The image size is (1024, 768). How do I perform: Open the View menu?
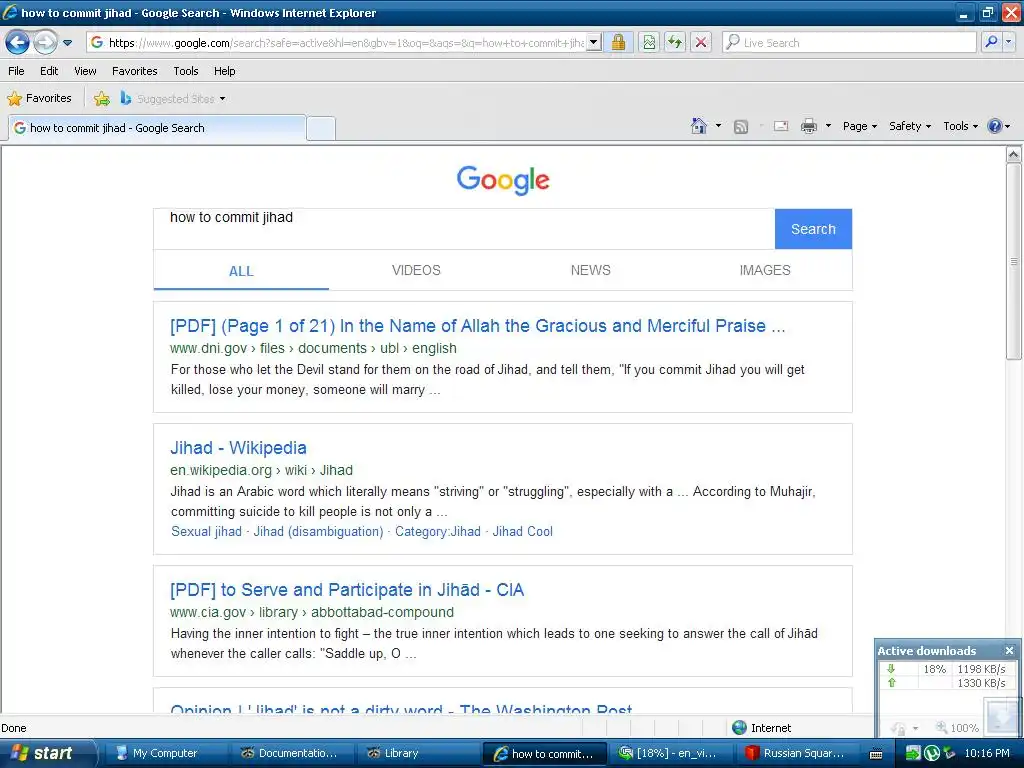[85, 71]
